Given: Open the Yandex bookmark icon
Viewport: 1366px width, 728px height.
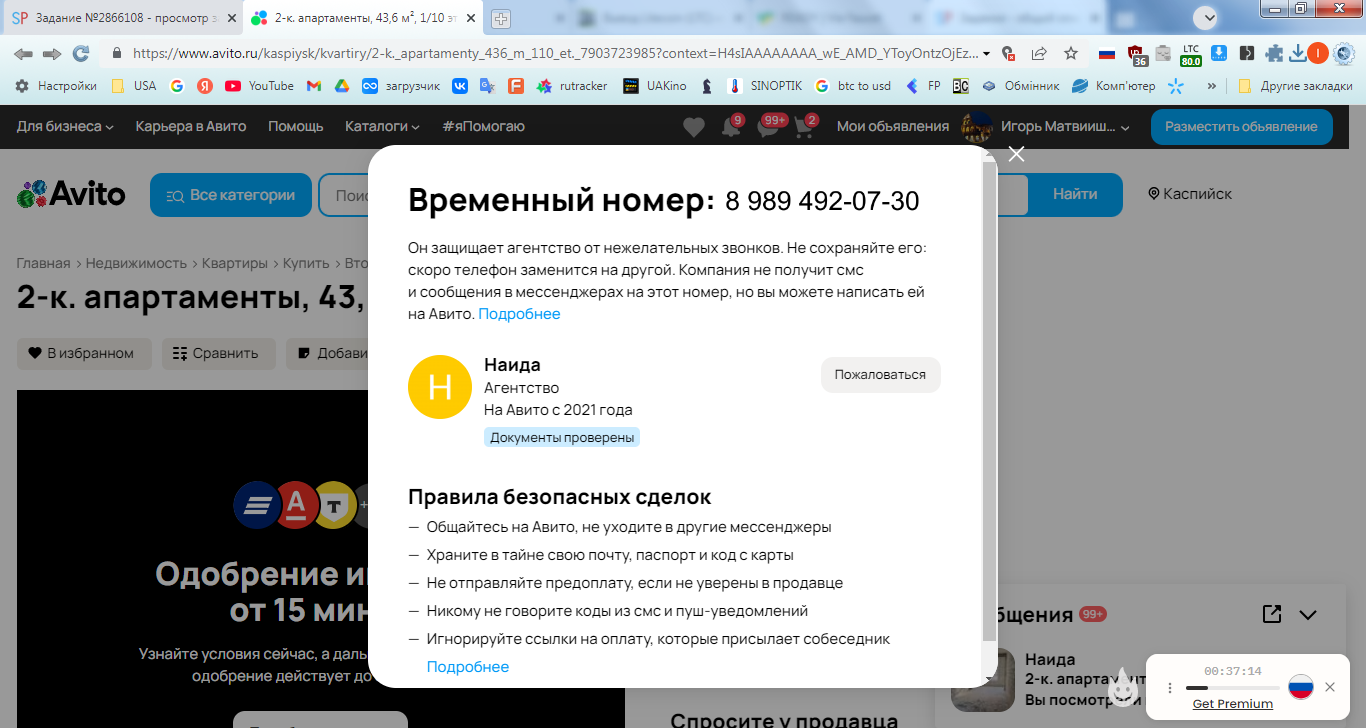Looking at the screenshot, I should [x=205, y=86].
